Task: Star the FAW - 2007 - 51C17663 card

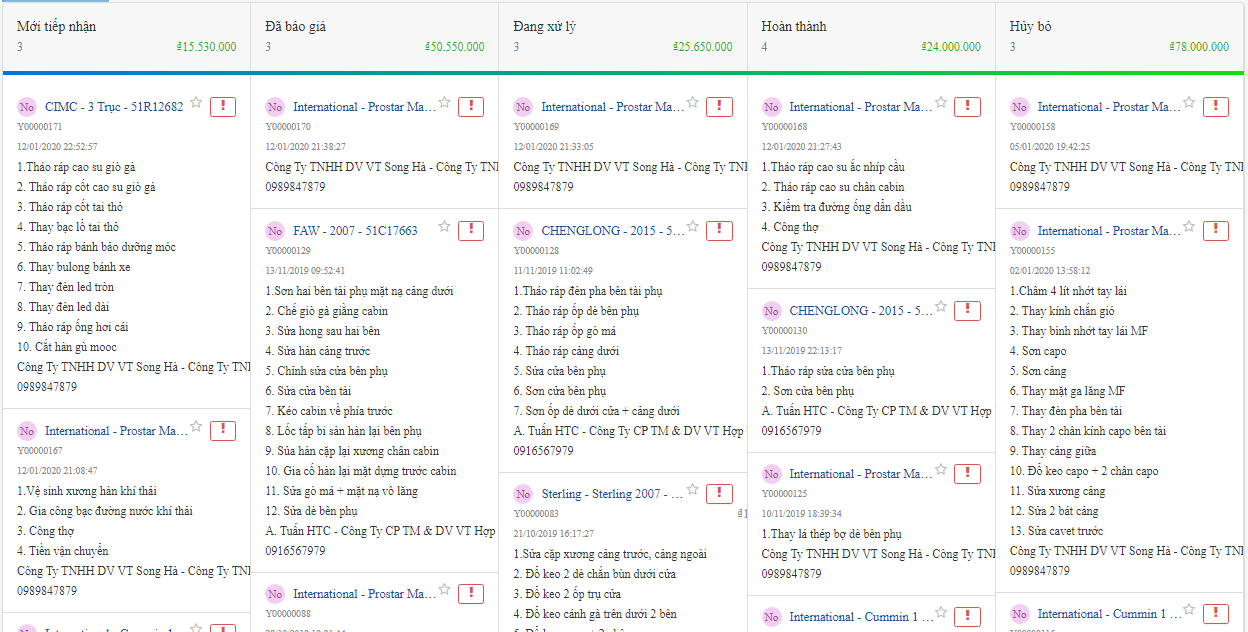Action: point(444,227)
